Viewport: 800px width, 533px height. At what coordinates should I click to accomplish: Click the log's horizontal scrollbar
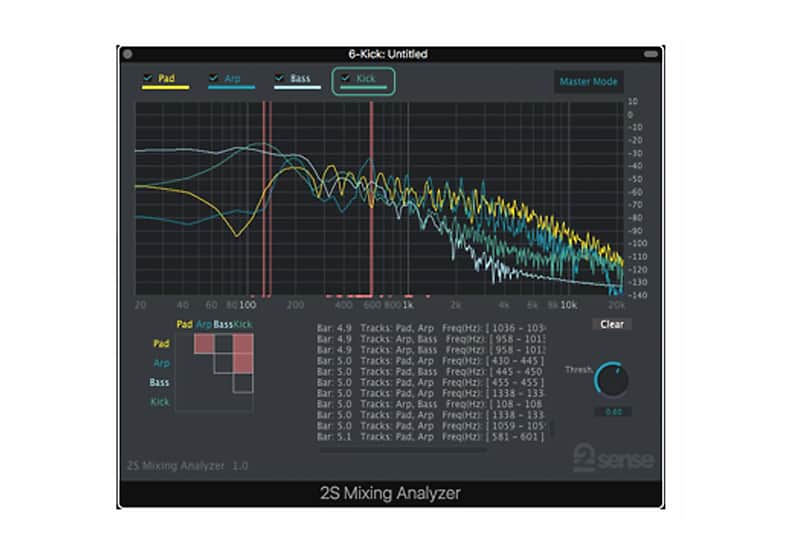tap(403, 450)
